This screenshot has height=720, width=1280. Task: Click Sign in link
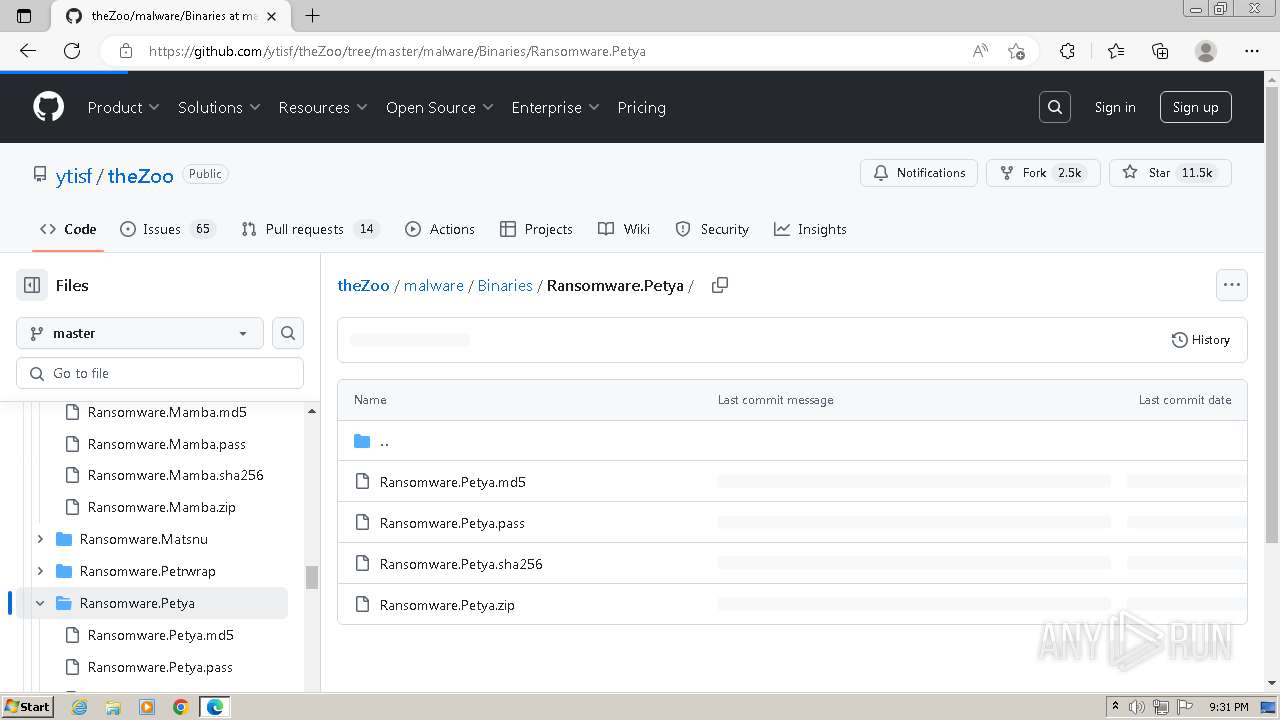pyautogui.click(x=1115, y=107)
